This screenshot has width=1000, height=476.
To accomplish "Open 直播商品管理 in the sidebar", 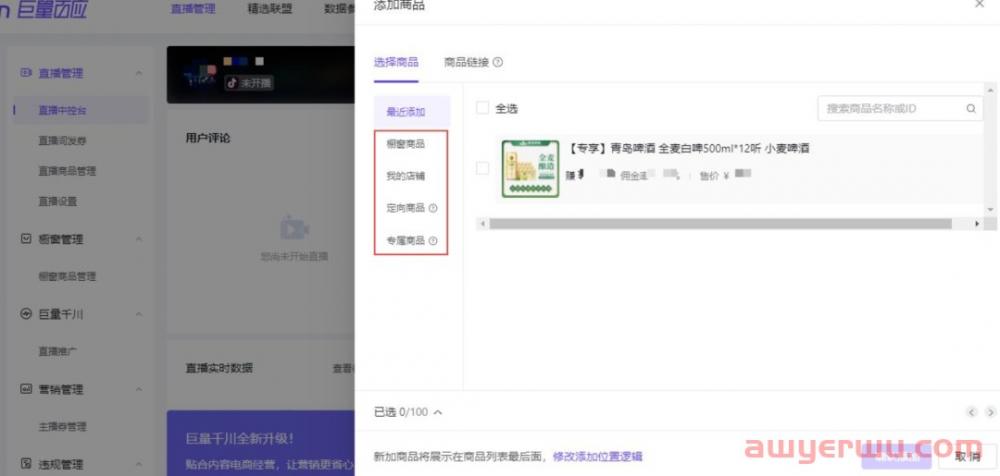I will tap(67, 171).
